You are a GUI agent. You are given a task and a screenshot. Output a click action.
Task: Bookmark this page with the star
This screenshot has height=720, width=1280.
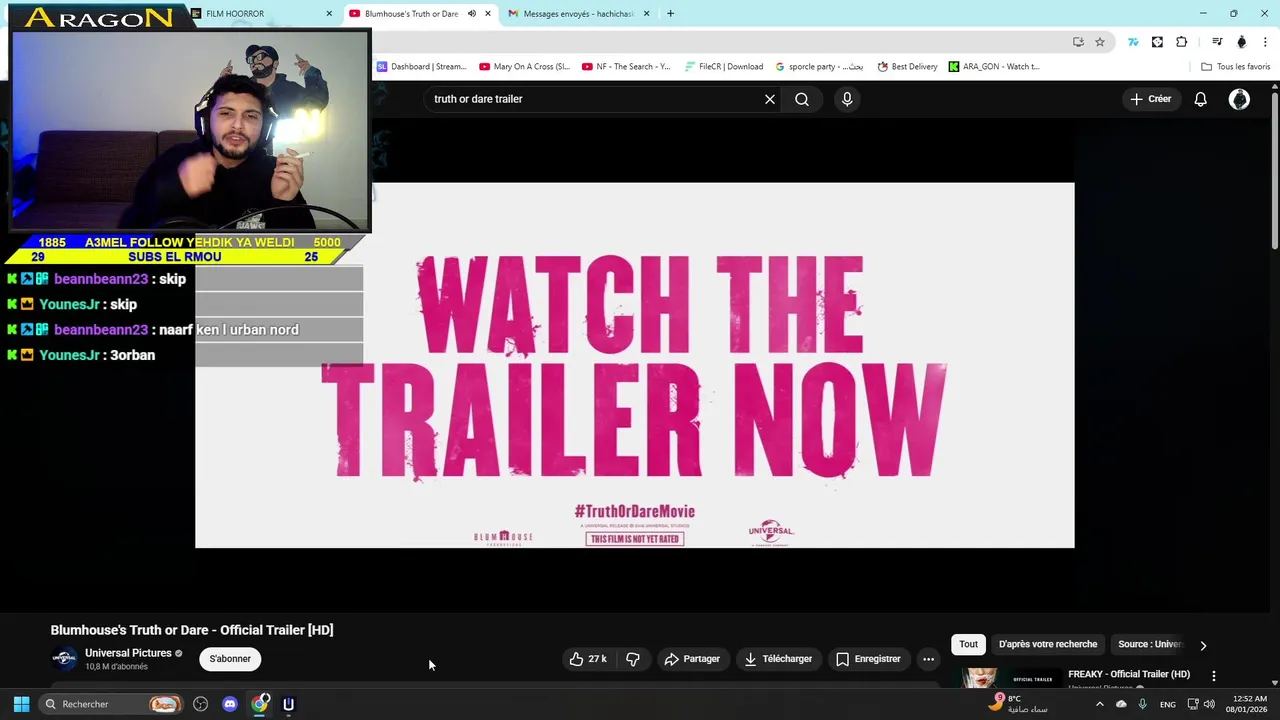pos(1100,42)
